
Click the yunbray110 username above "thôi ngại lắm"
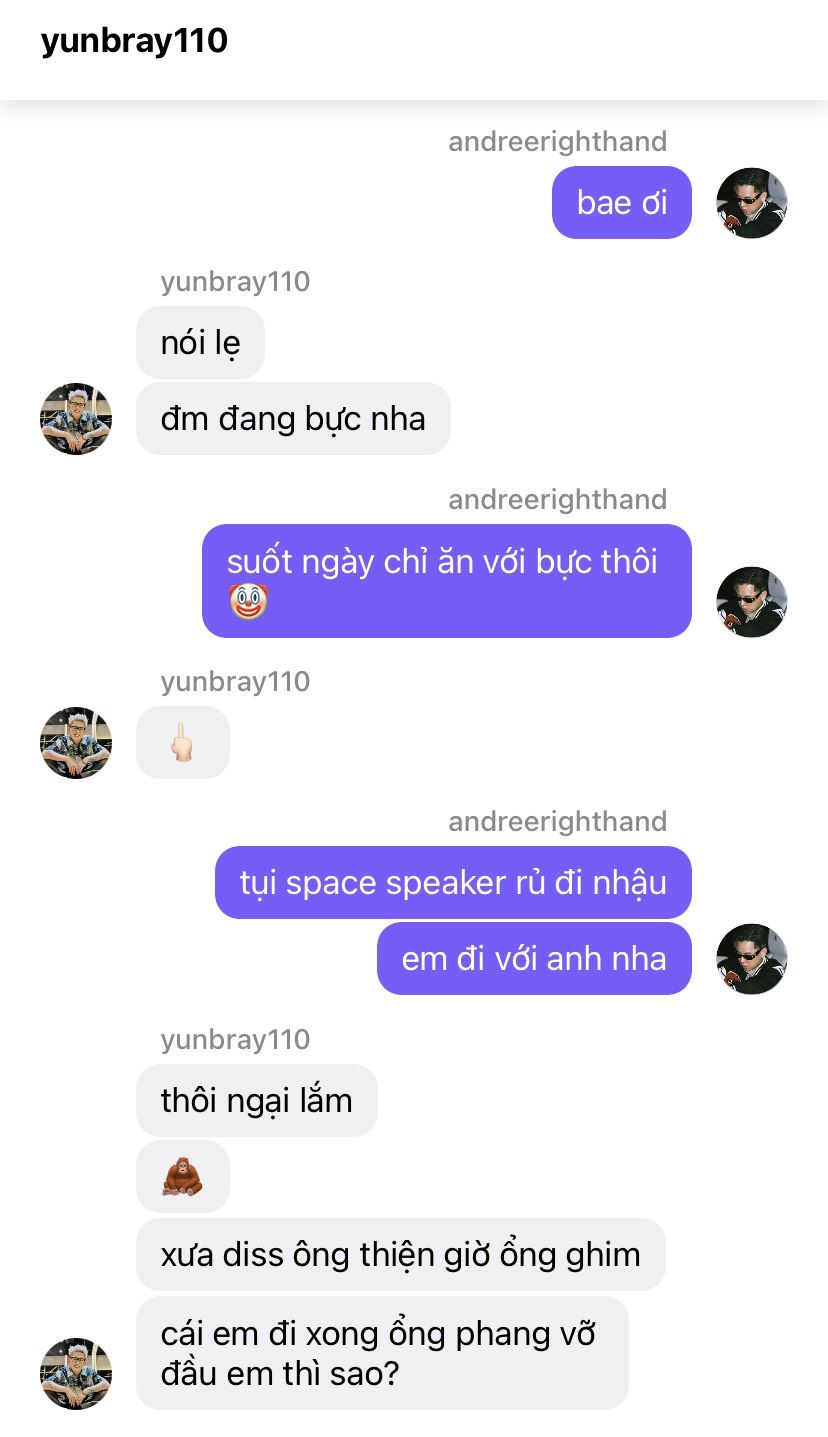pos(235,1040)
